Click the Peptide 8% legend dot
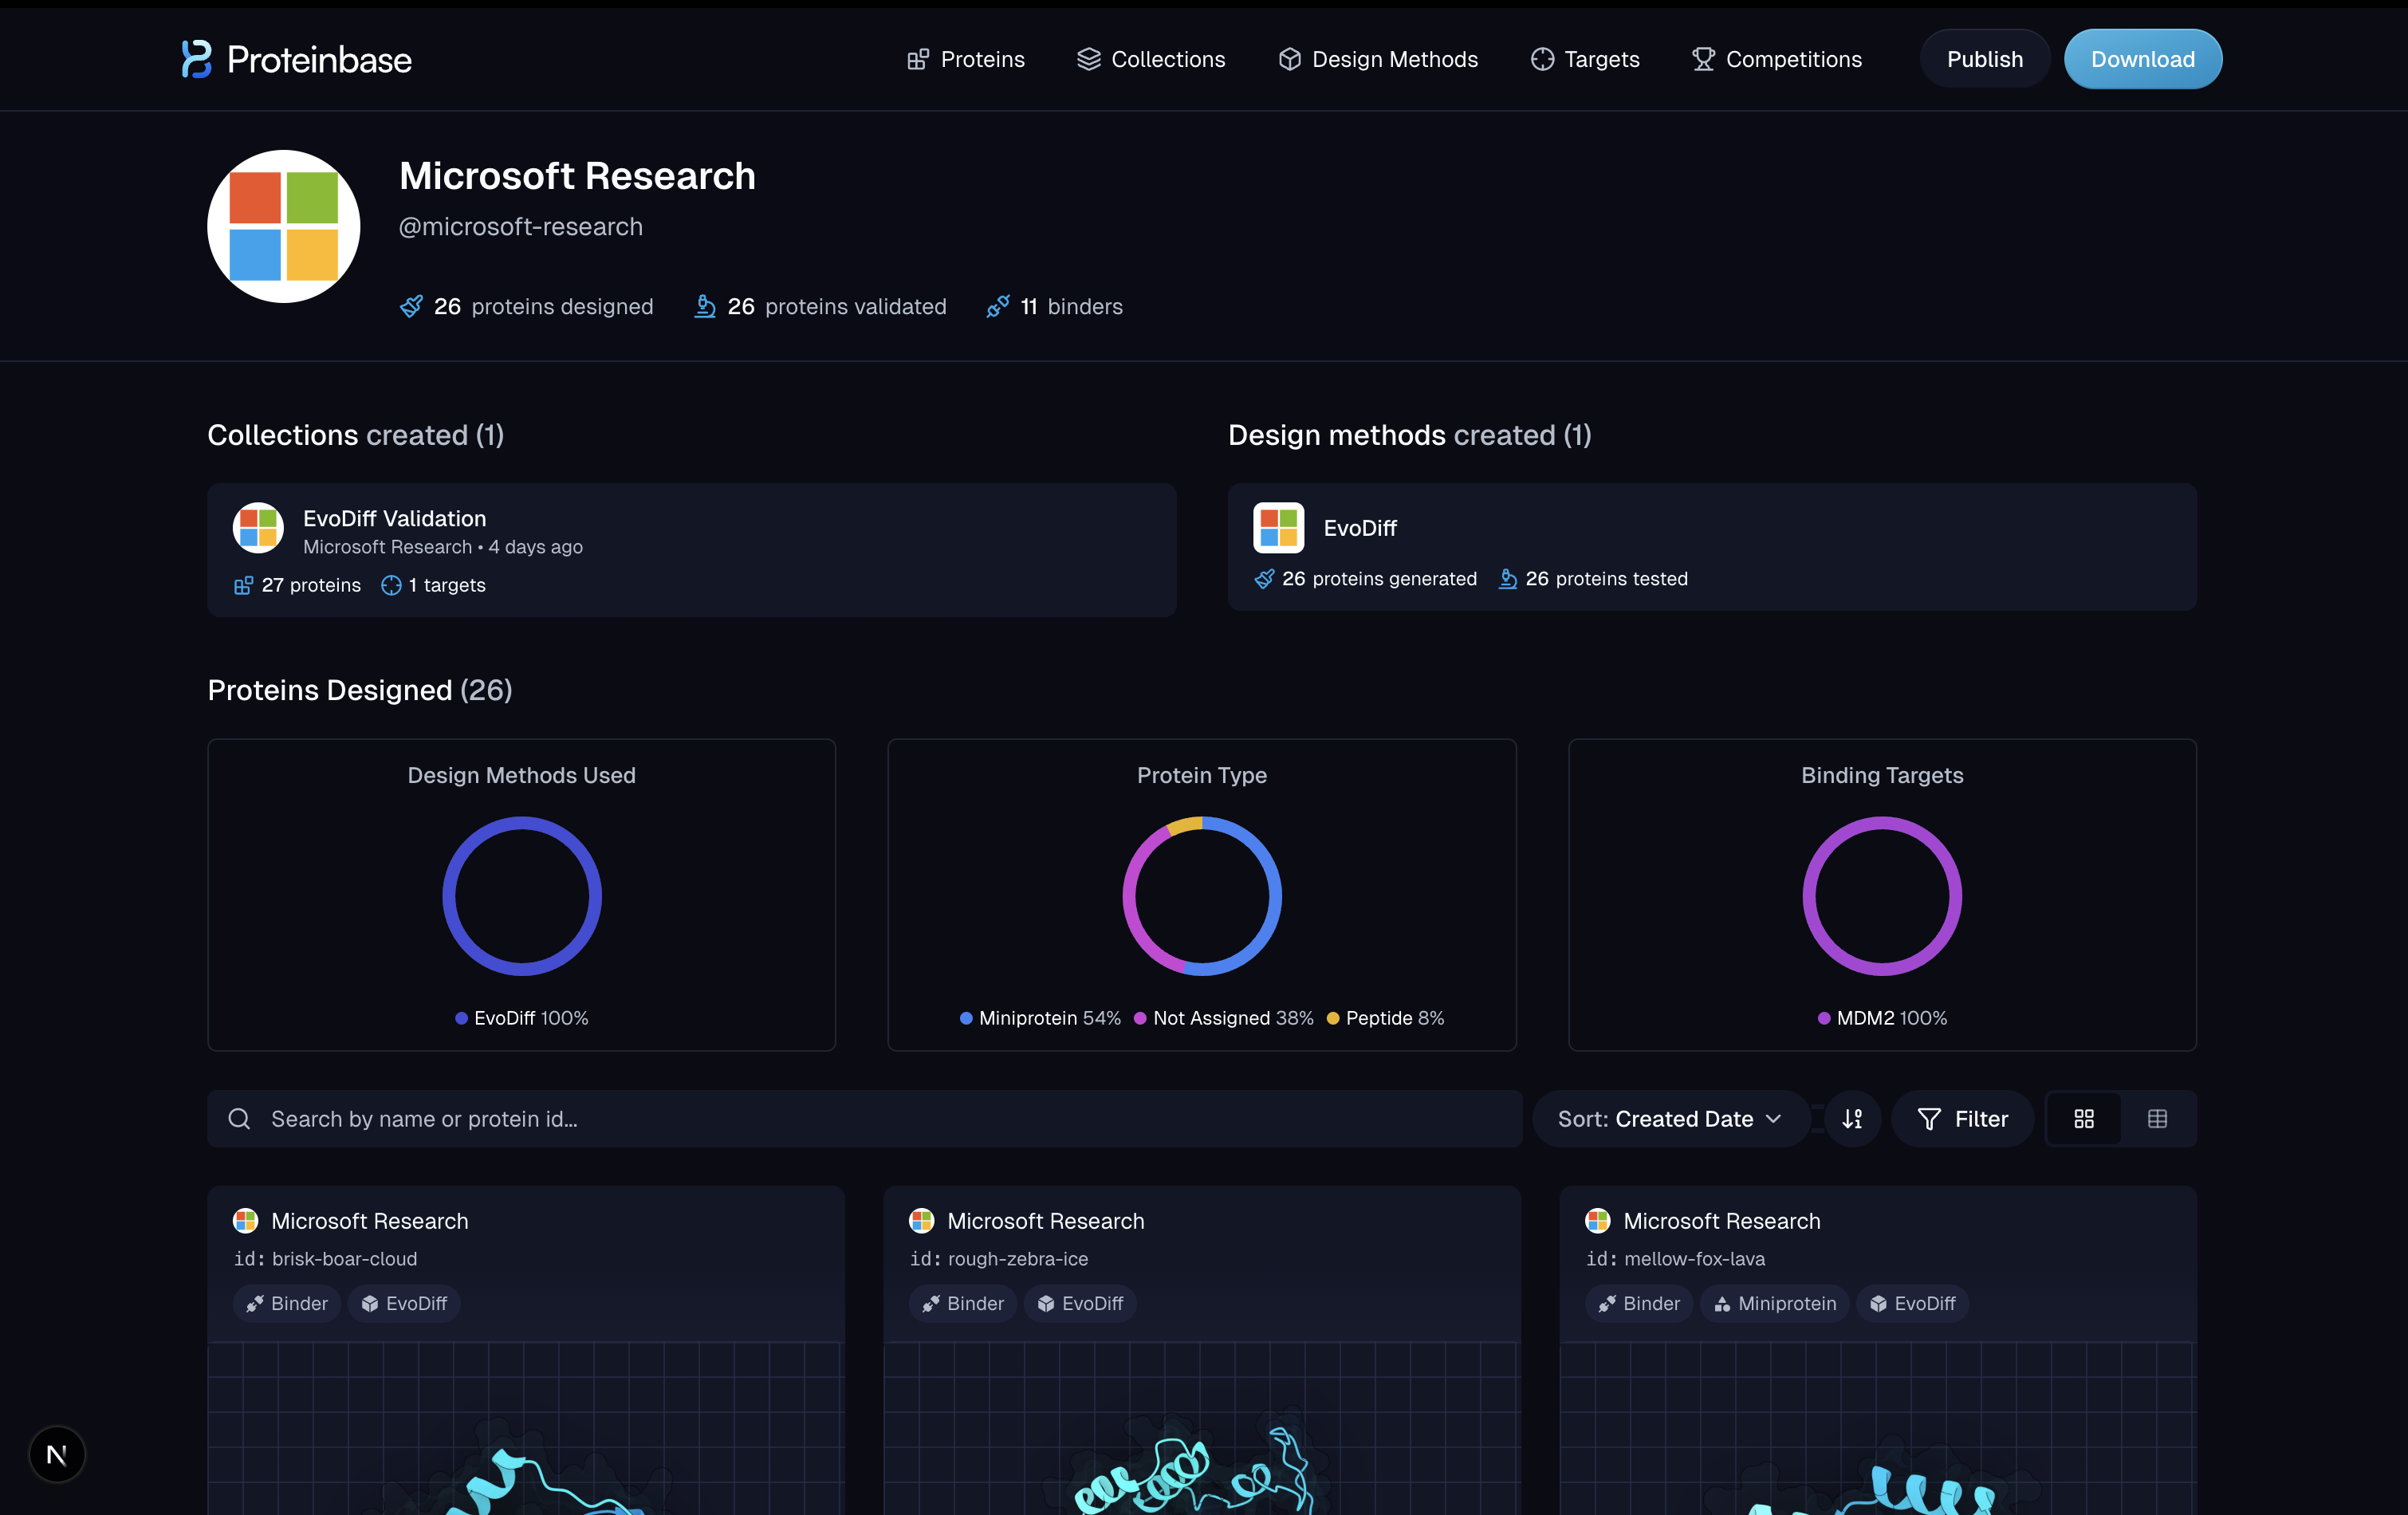 point(1333,1018)
